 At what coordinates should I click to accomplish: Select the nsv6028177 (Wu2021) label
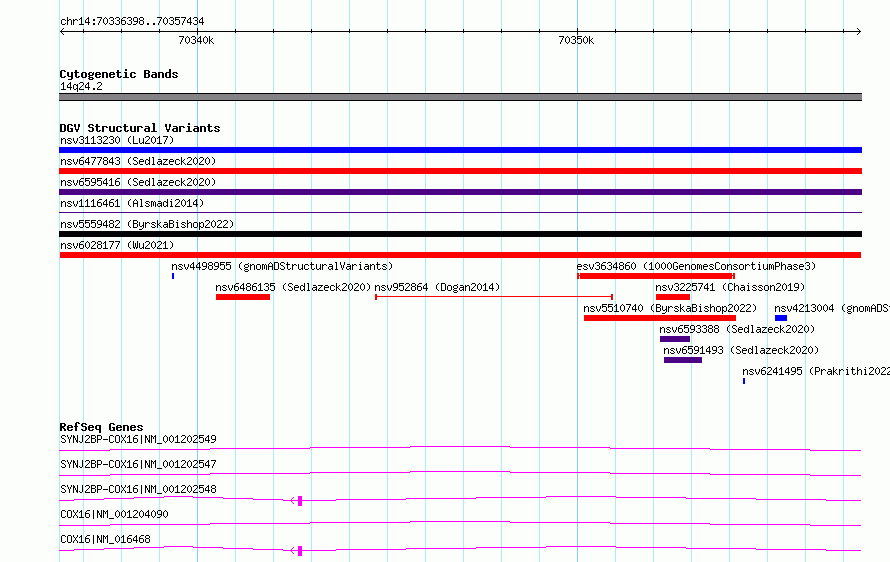(x=117, y=245)
